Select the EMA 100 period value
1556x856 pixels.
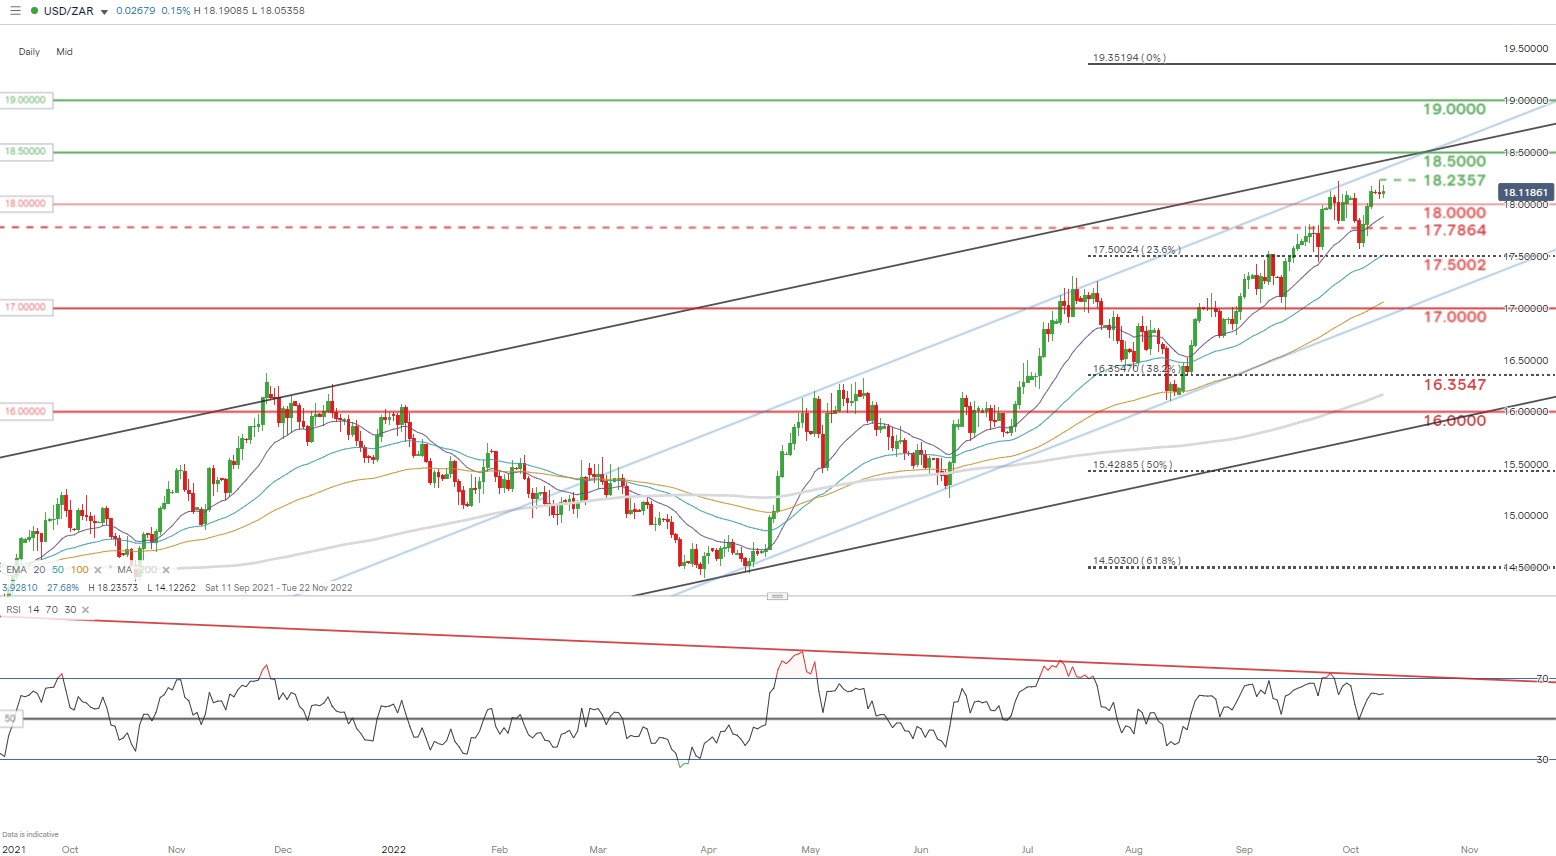[x=80, y=570]
